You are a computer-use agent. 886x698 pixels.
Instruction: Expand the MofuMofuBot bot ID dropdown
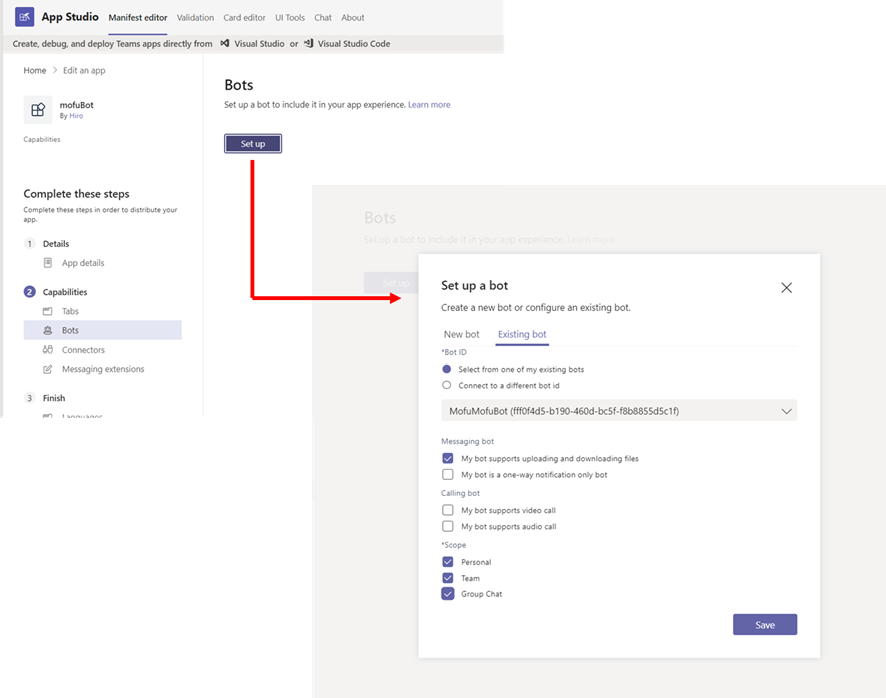pos(619,411)
